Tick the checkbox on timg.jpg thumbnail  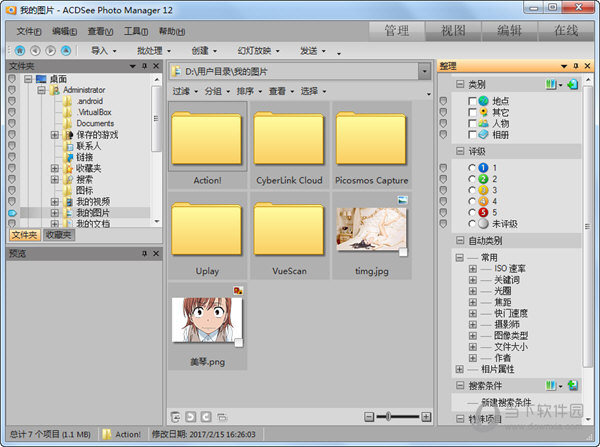[x=403, y=252]
